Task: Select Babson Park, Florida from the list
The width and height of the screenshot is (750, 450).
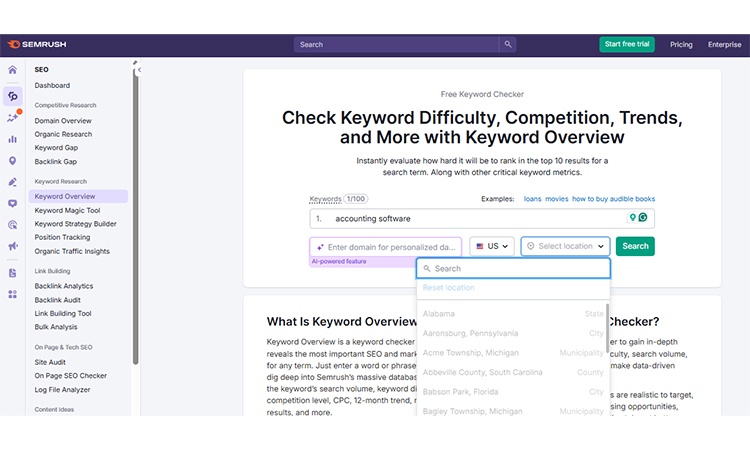Action: [512, 392]
